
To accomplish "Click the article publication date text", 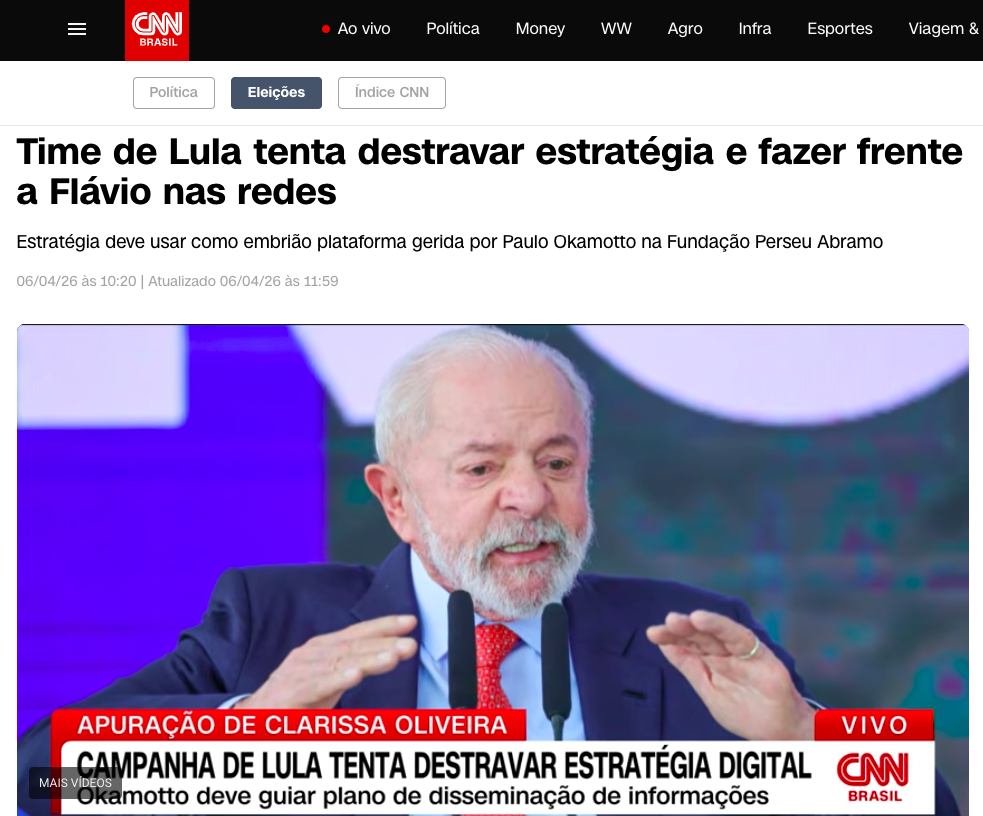I will click(x=76, y=281).
